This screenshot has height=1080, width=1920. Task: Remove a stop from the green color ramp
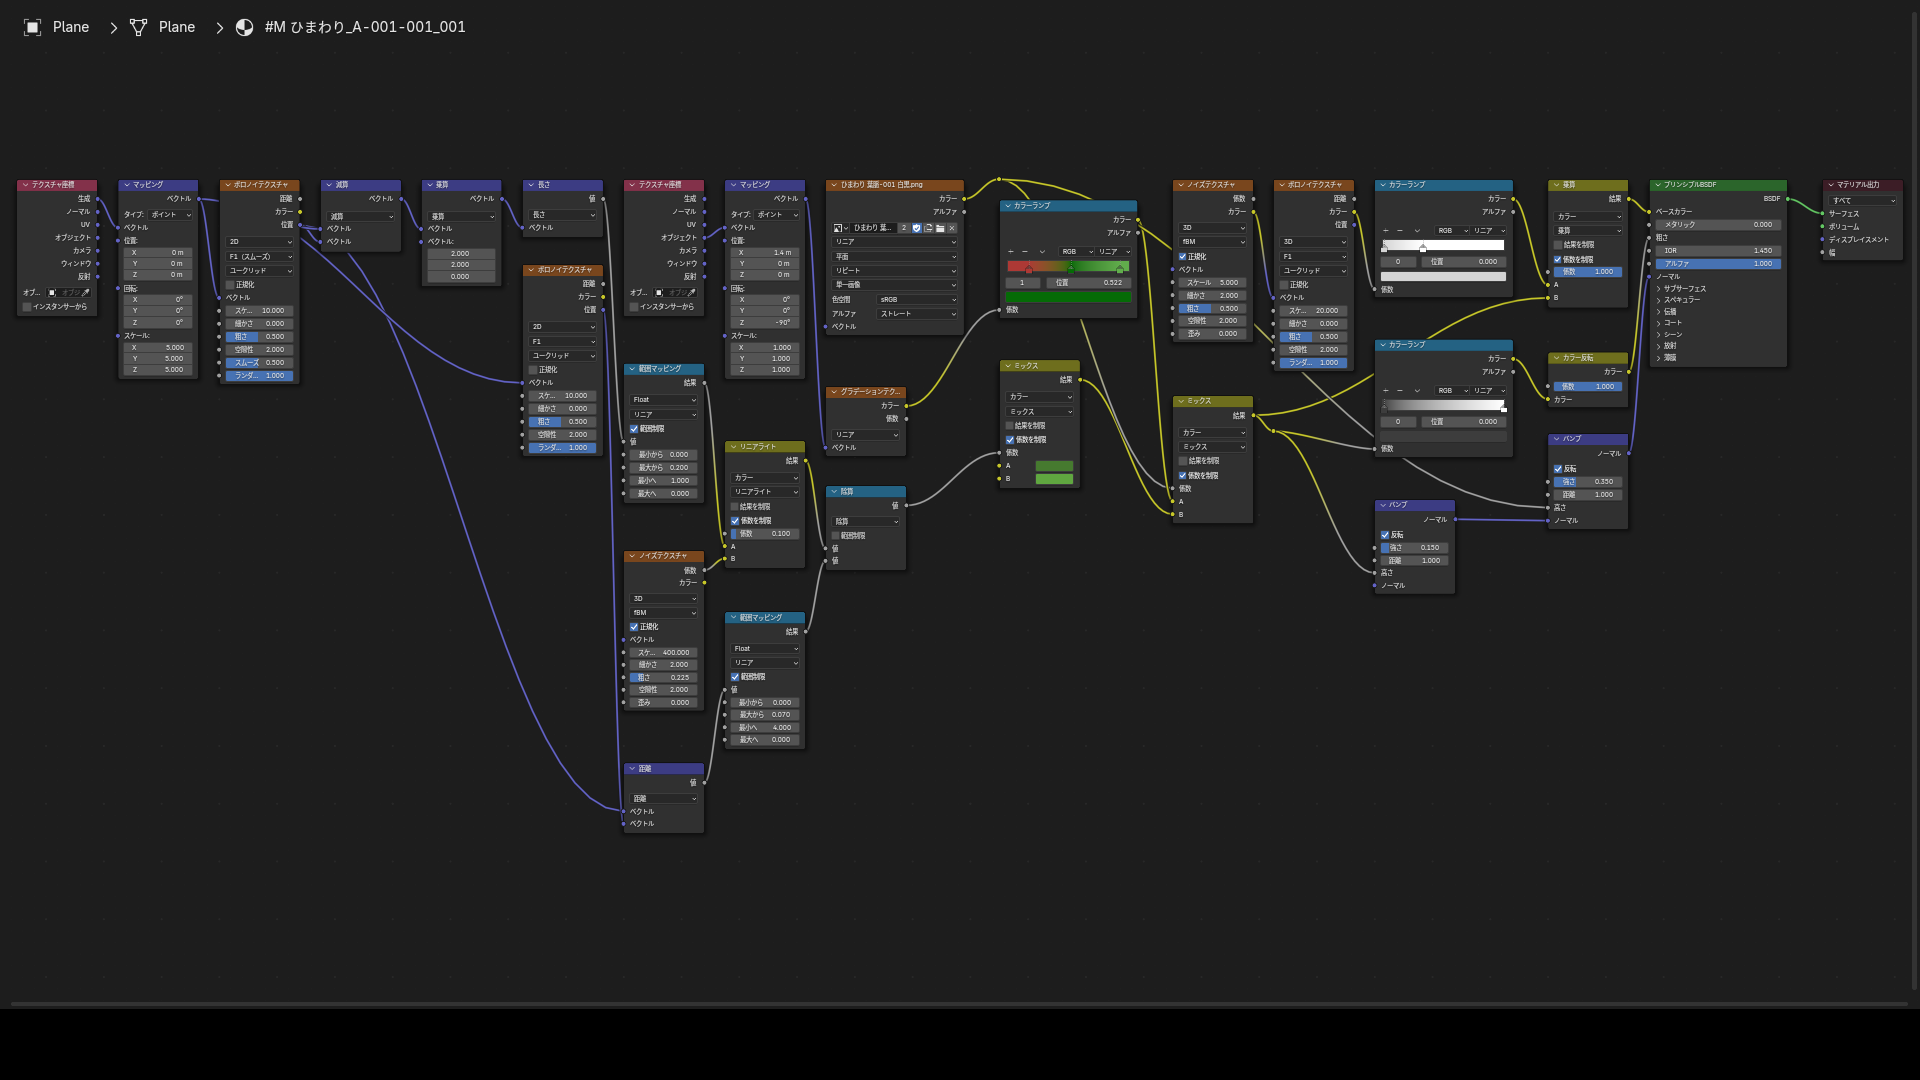tap(1025, 252)
